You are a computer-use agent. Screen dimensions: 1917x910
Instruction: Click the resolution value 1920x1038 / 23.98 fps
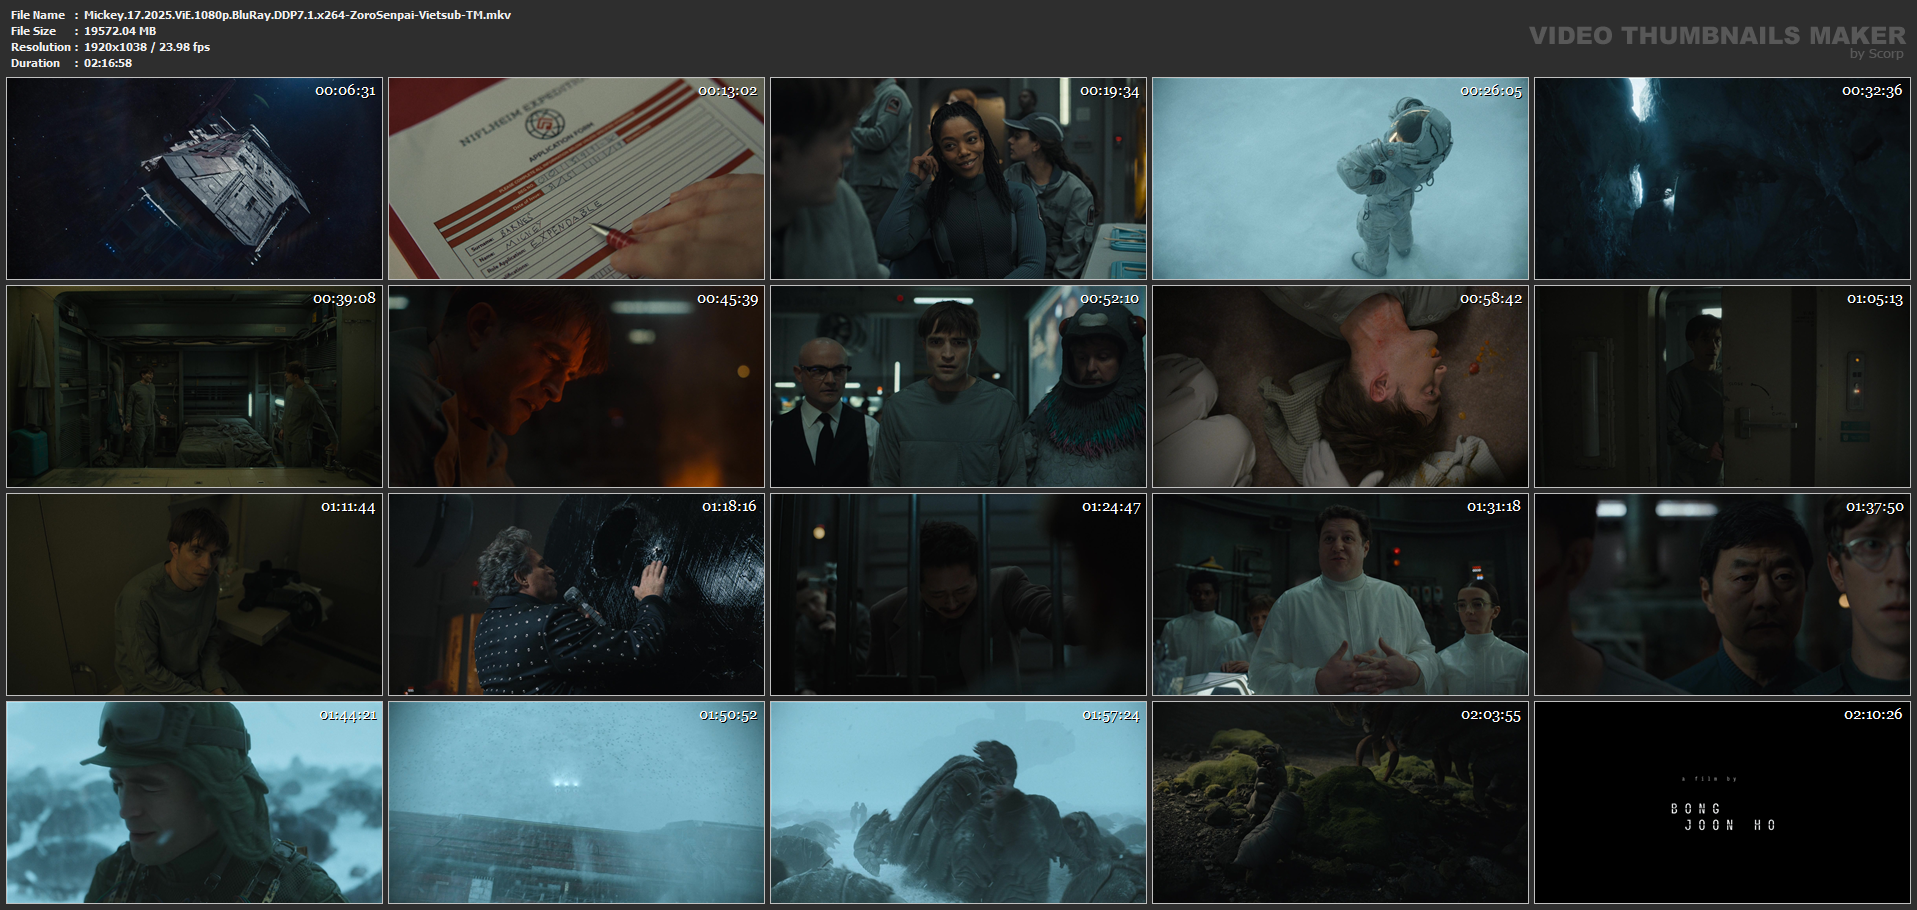point(147,47)
